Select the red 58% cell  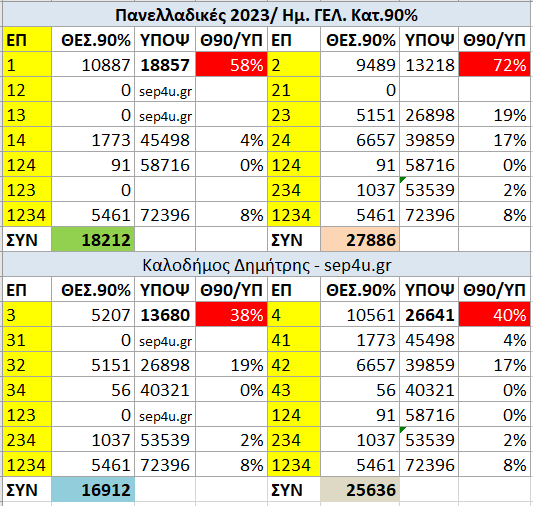(231, 65)
